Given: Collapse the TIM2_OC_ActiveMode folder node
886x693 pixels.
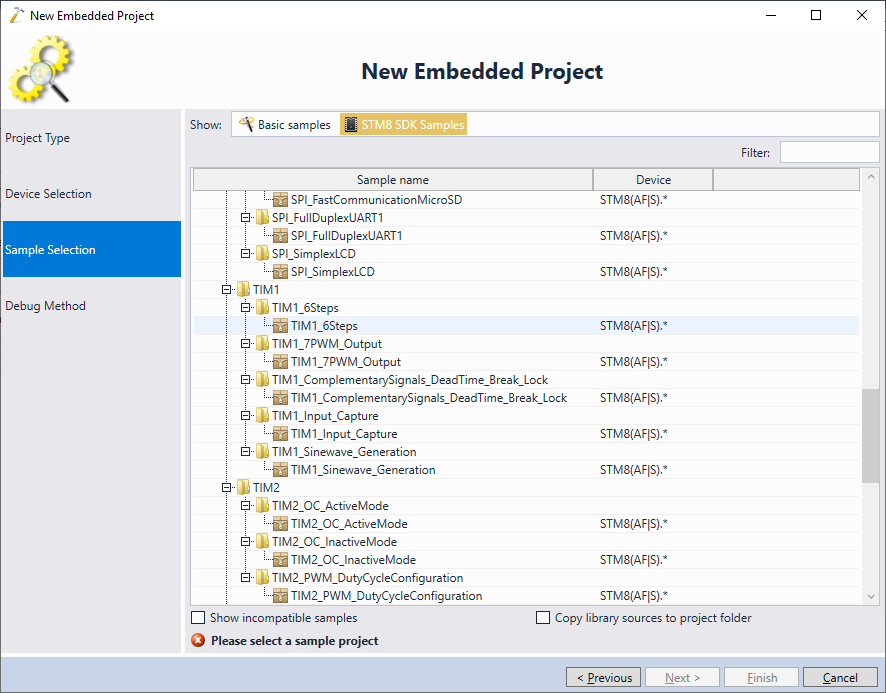Looking at the screenshot, I should 245,506.
